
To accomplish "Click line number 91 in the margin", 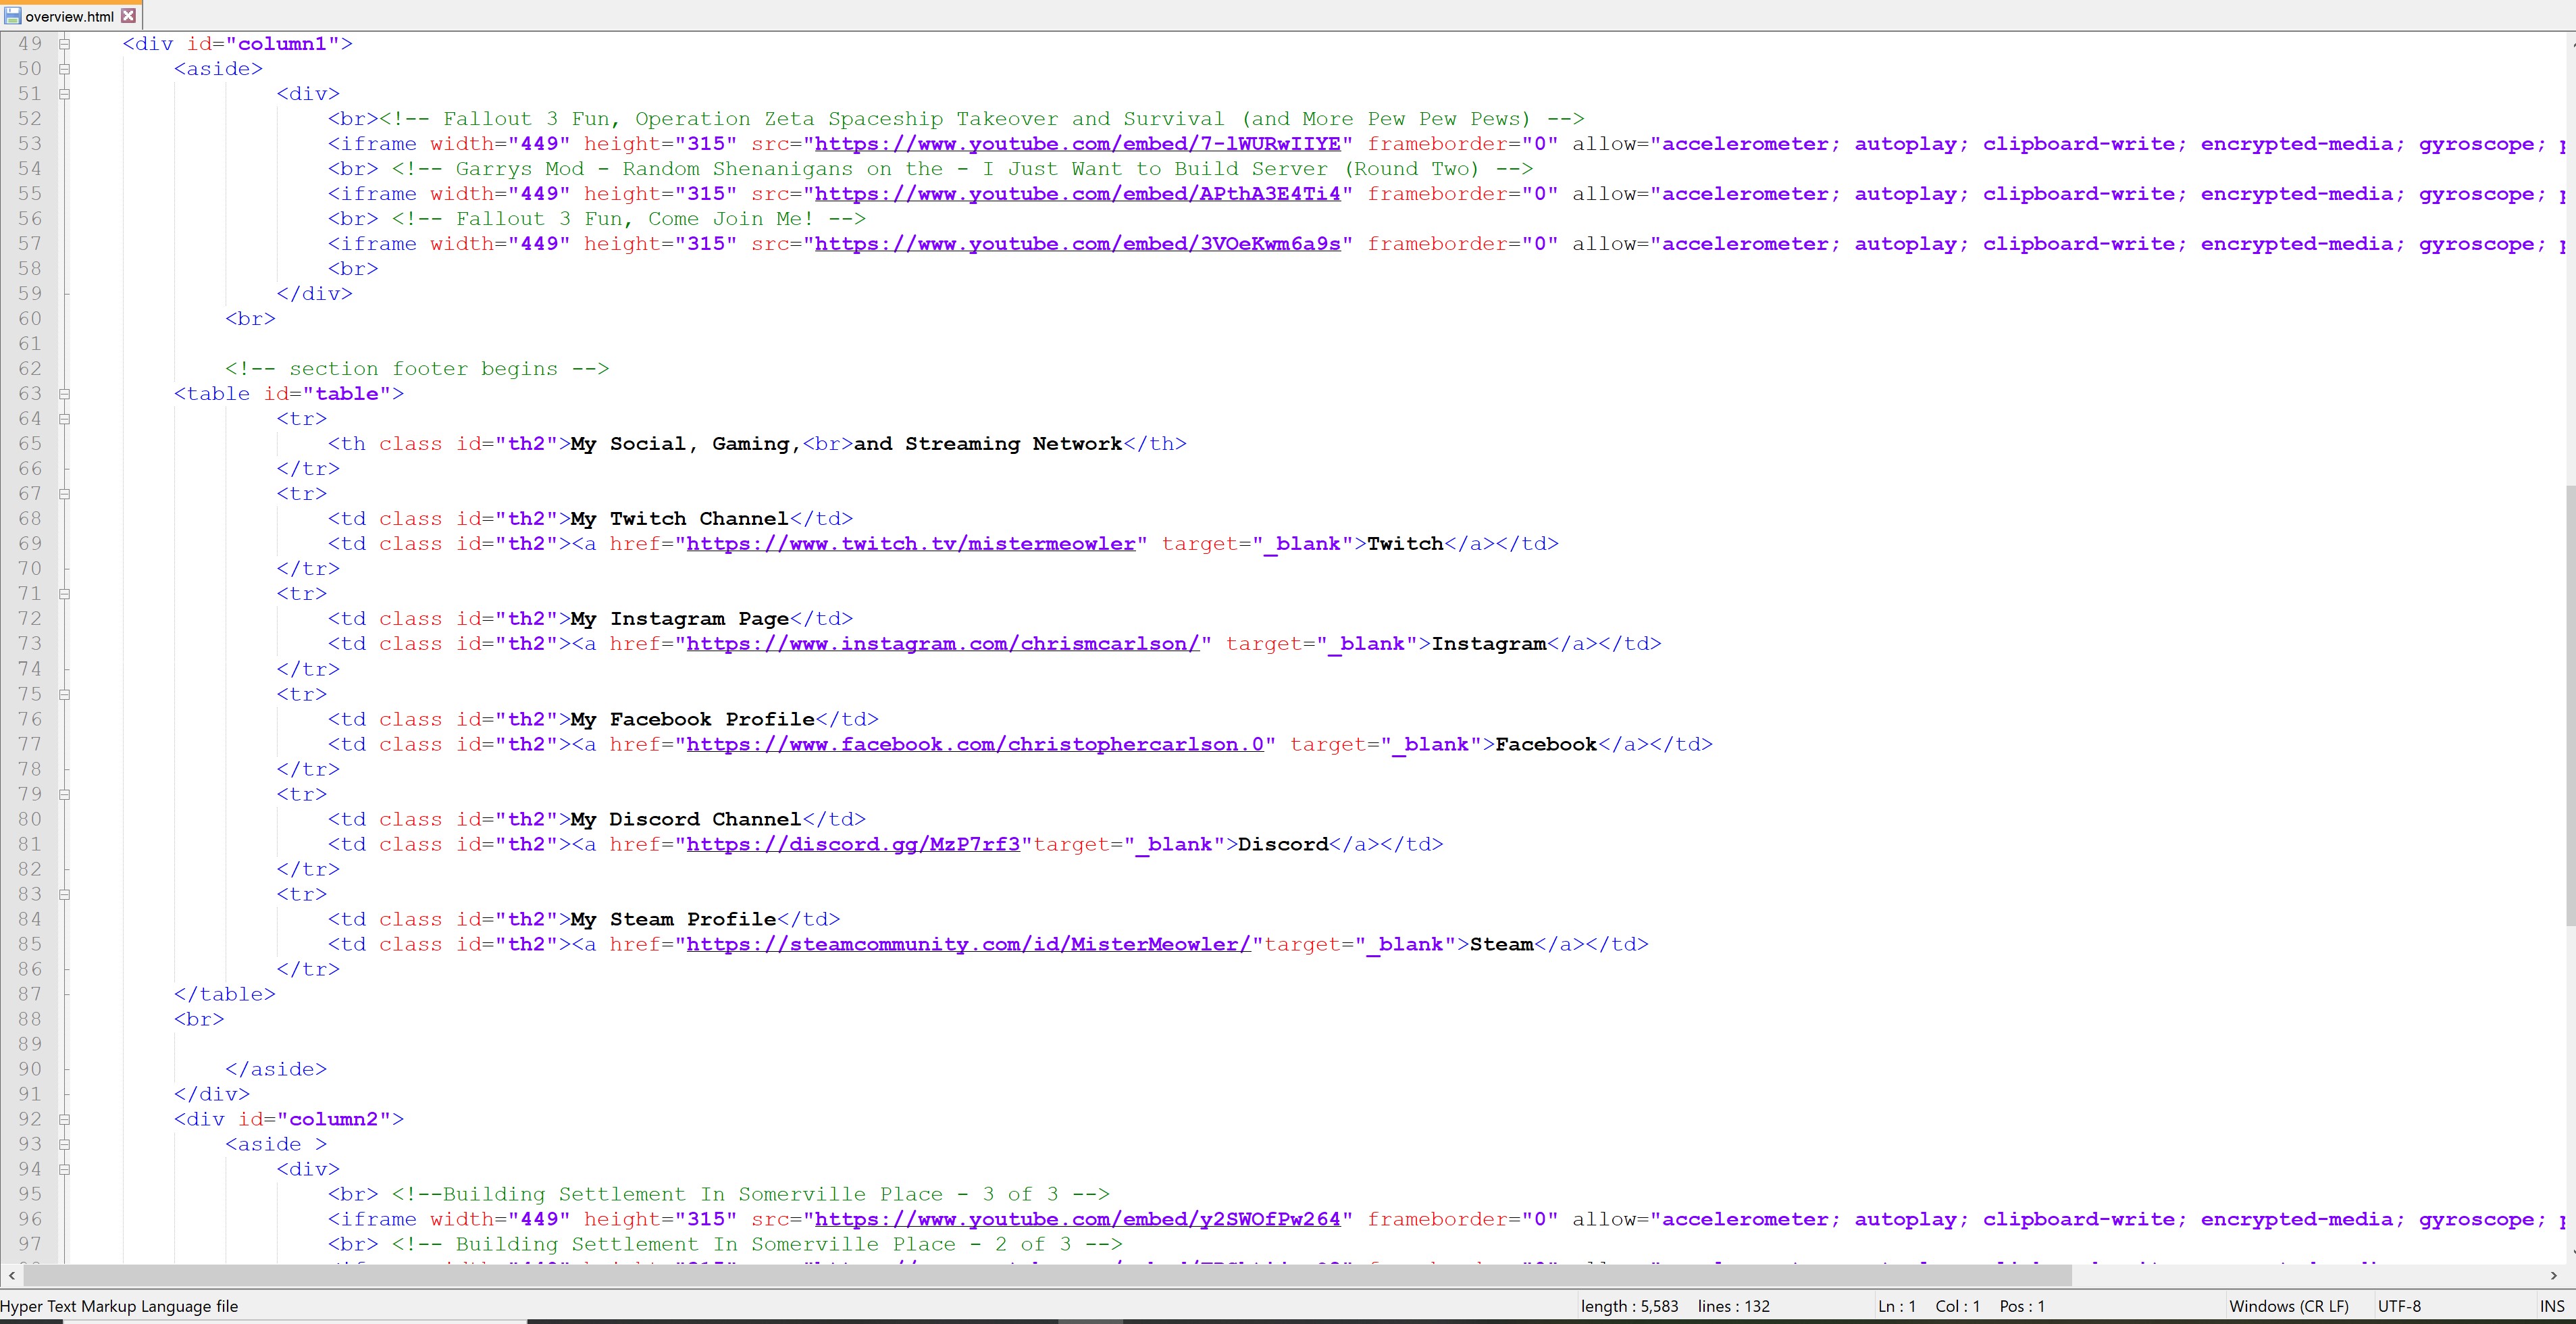I will coord(30,1094).
